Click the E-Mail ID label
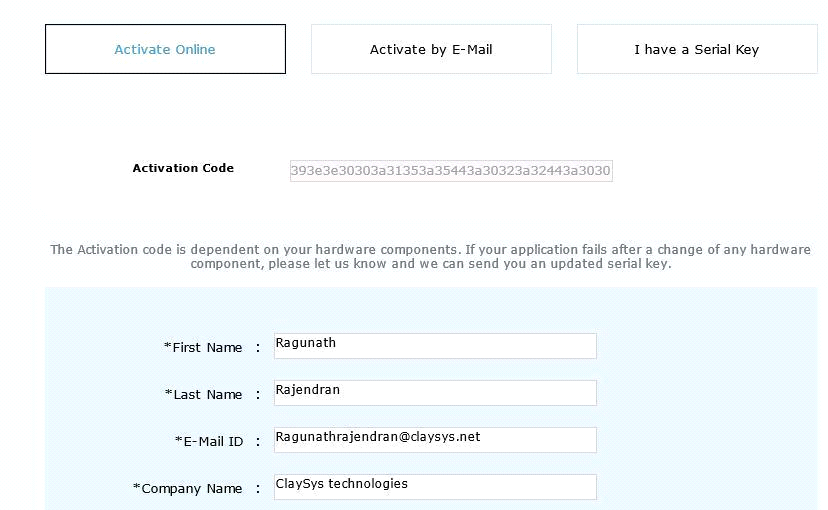This screenshot has height=510, width=828. pos(212,441)
